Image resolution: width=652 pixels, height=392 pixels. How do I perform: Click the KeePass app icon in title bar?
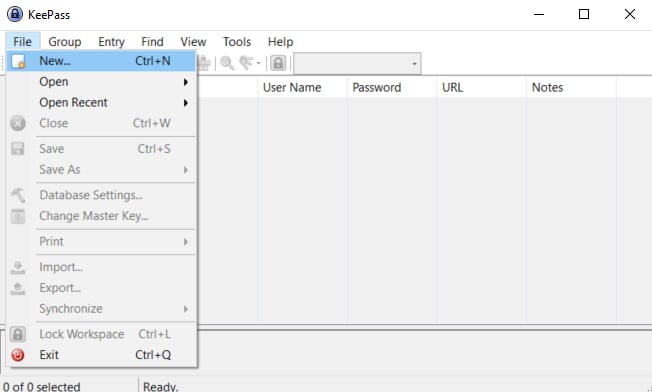[x=15, y=14]
